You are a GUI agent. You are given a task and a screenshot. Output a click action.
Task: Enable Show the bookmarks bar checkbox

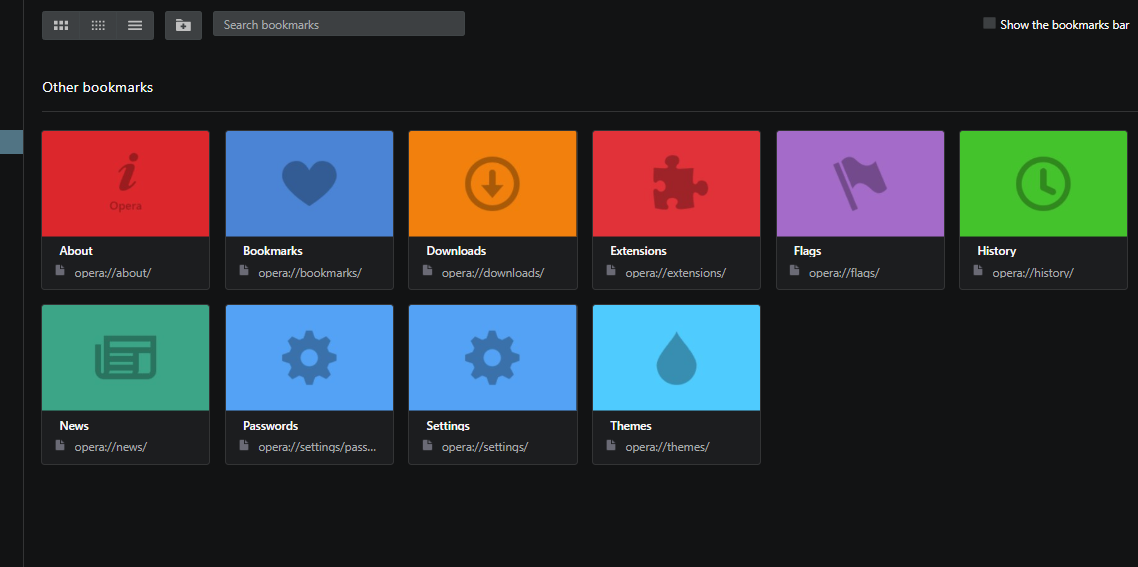[989, 24]
